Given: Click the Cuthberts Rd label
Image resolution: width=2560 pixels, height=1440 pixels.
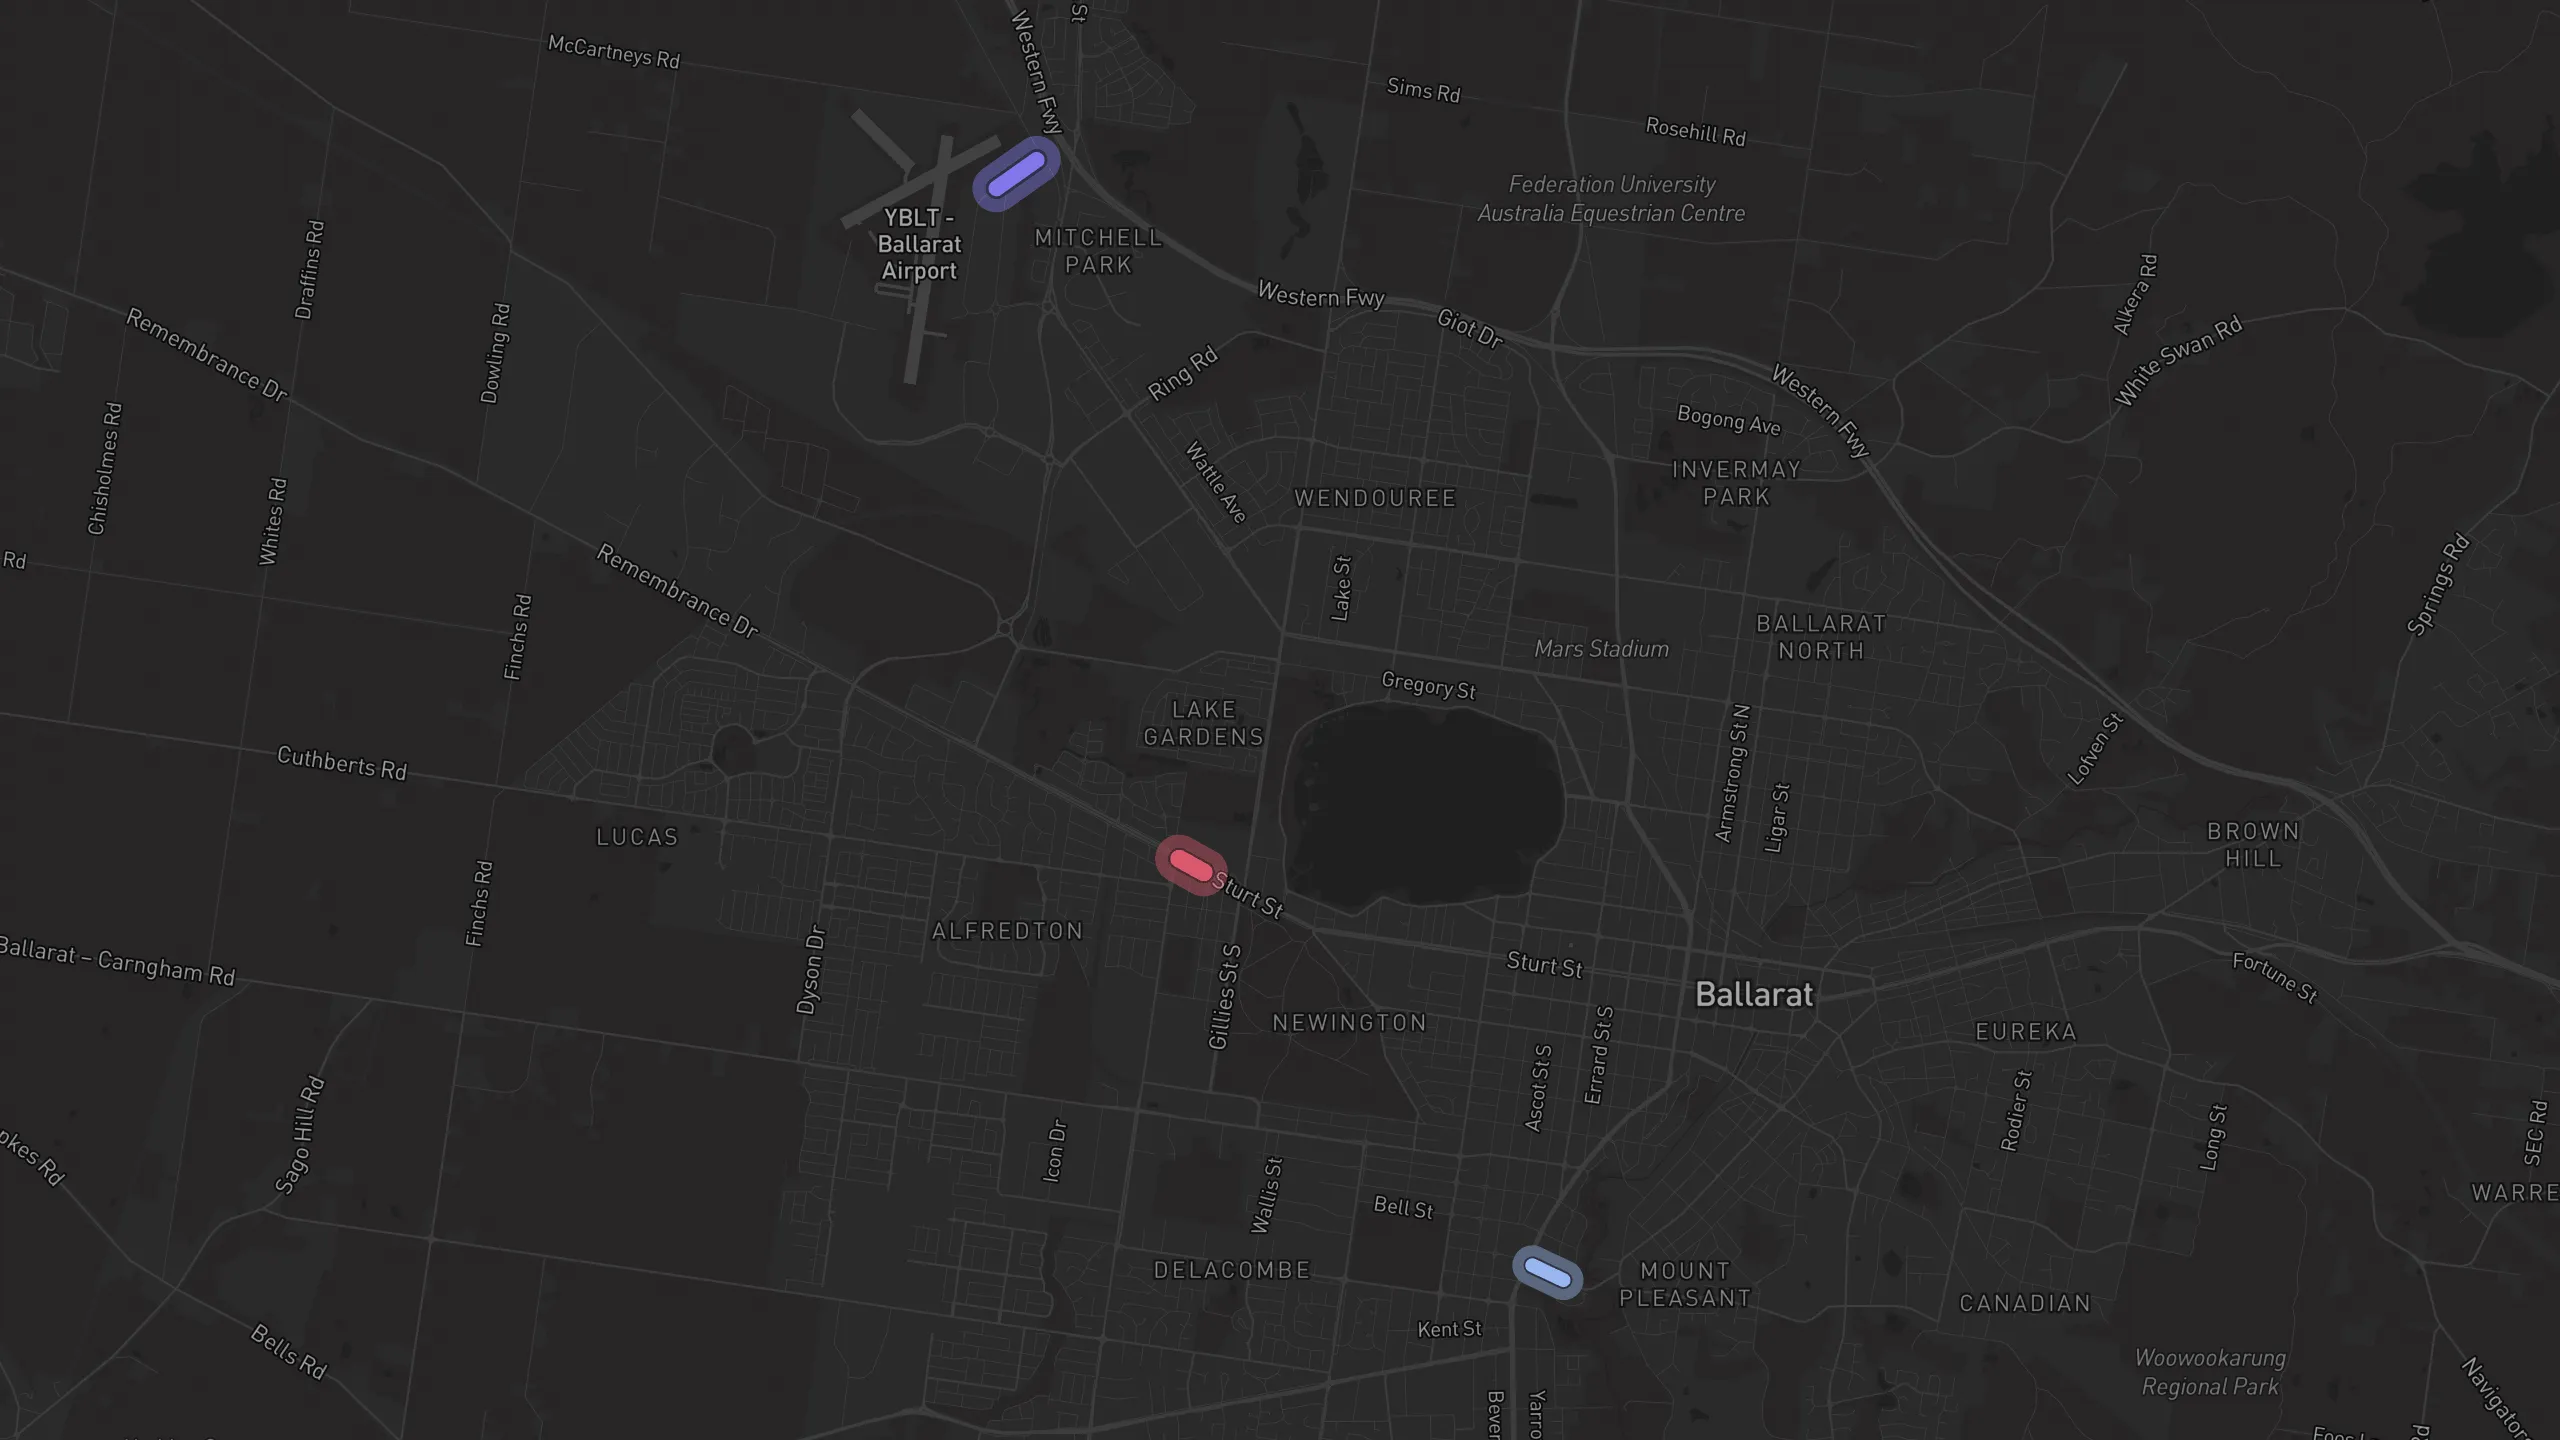Looking at the screenshot, I should [342, 763].
